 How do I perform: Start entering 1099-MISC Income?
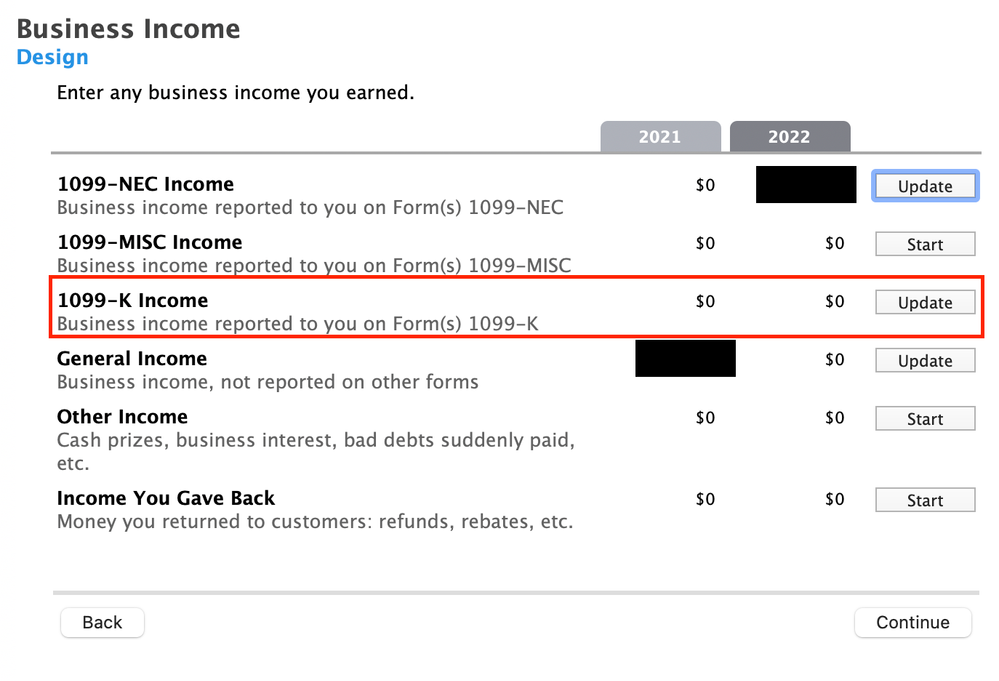(924, 244)
